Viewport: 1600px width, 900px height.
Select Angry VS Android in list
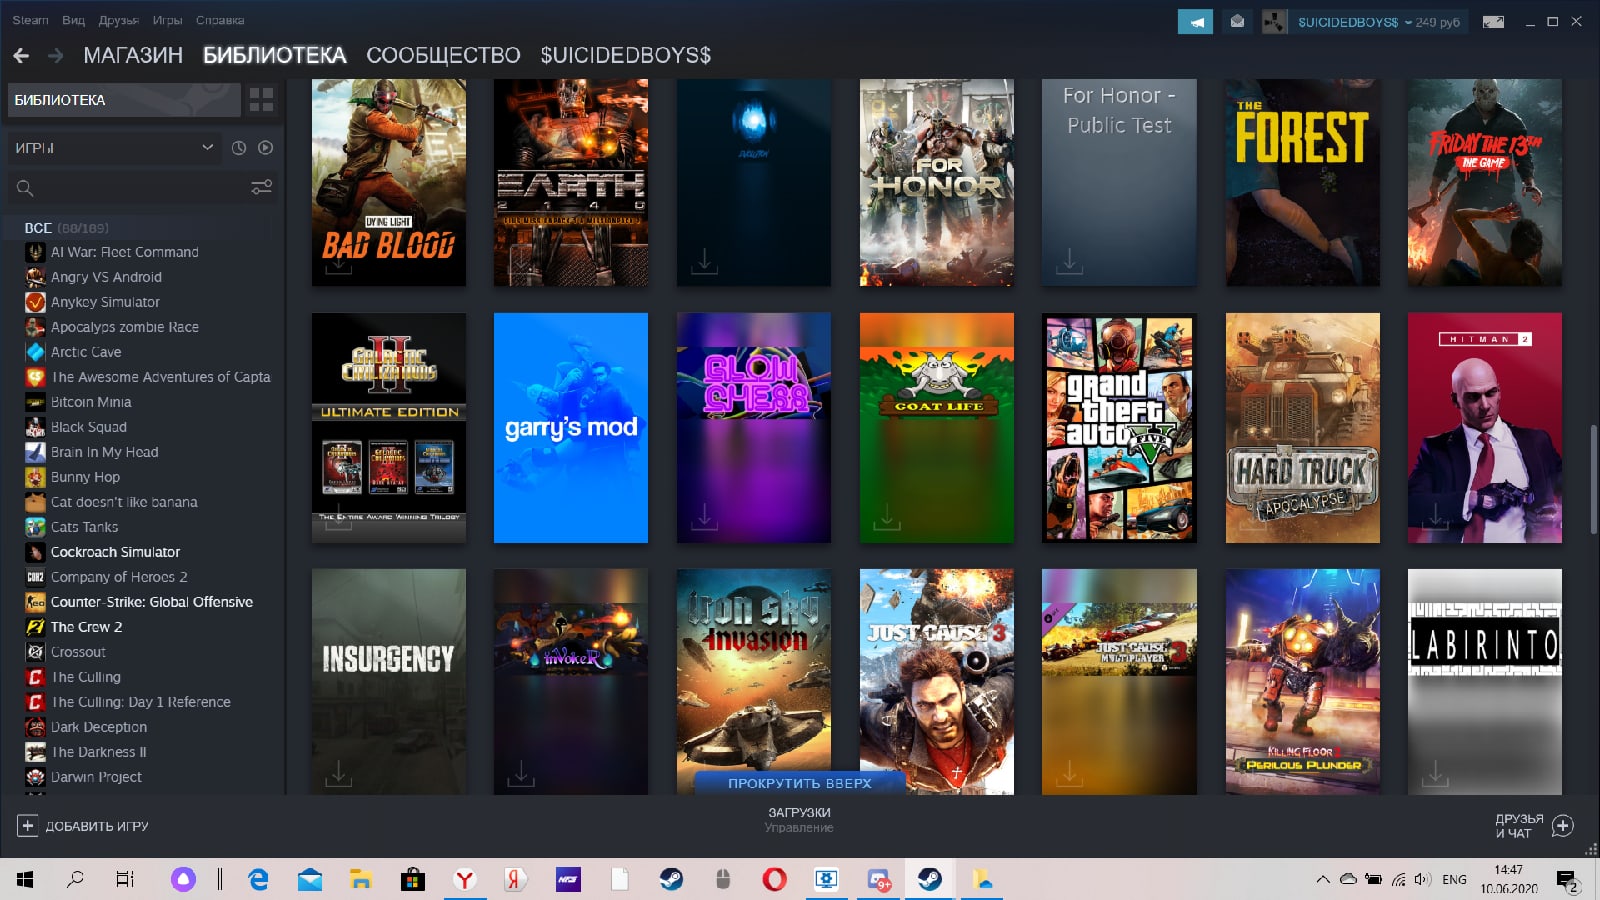coord(106,277)
